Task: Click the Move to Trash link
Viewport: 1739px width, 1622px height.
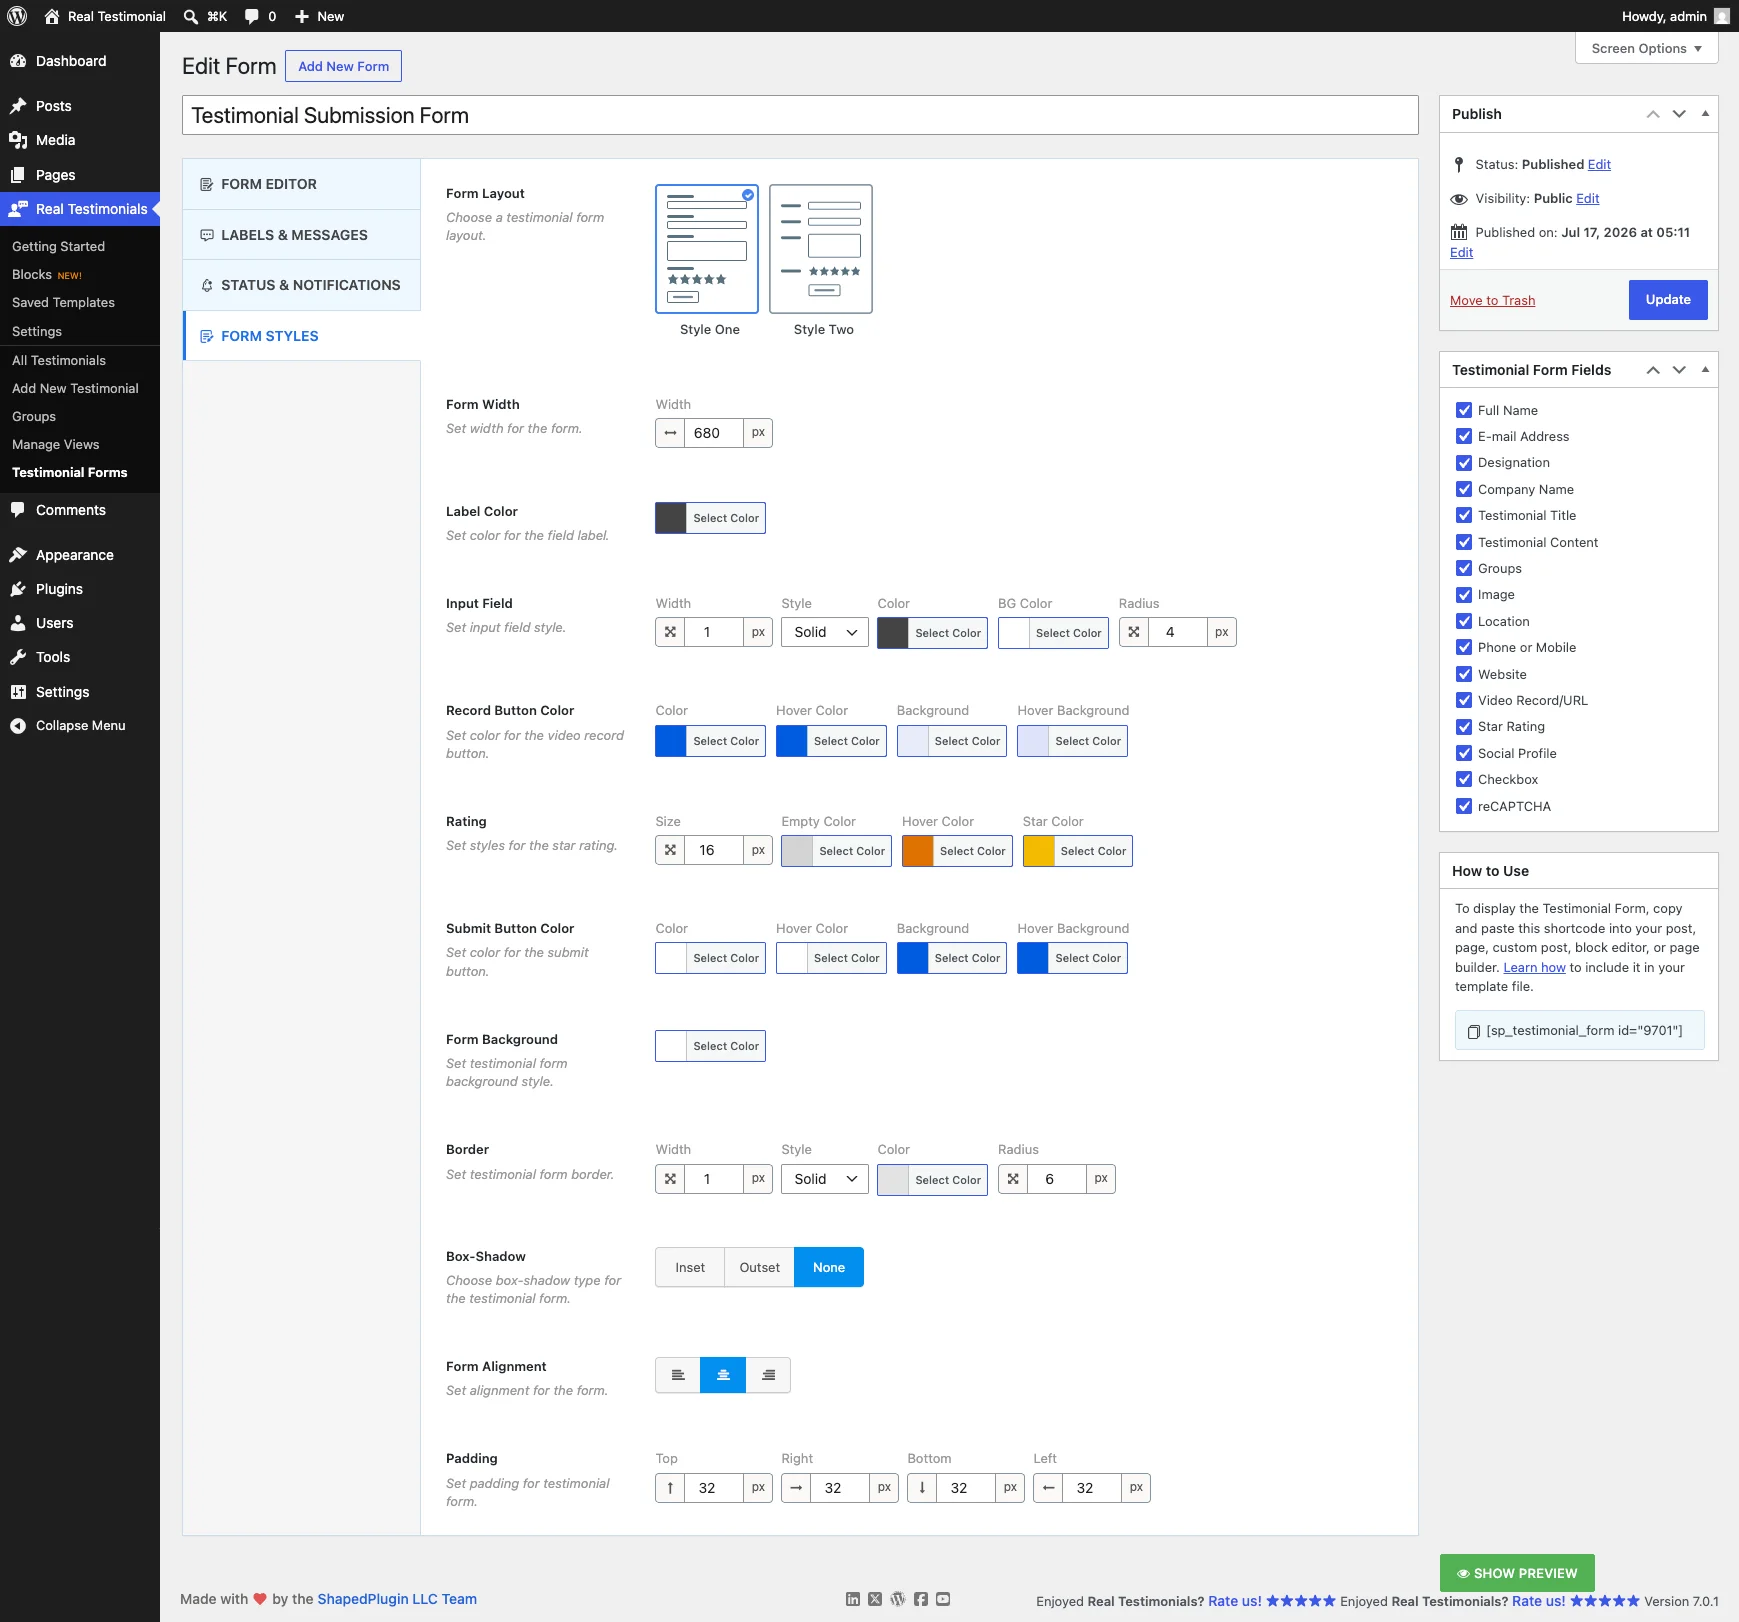Action: pyautogui.click(x=1492, y=301)
